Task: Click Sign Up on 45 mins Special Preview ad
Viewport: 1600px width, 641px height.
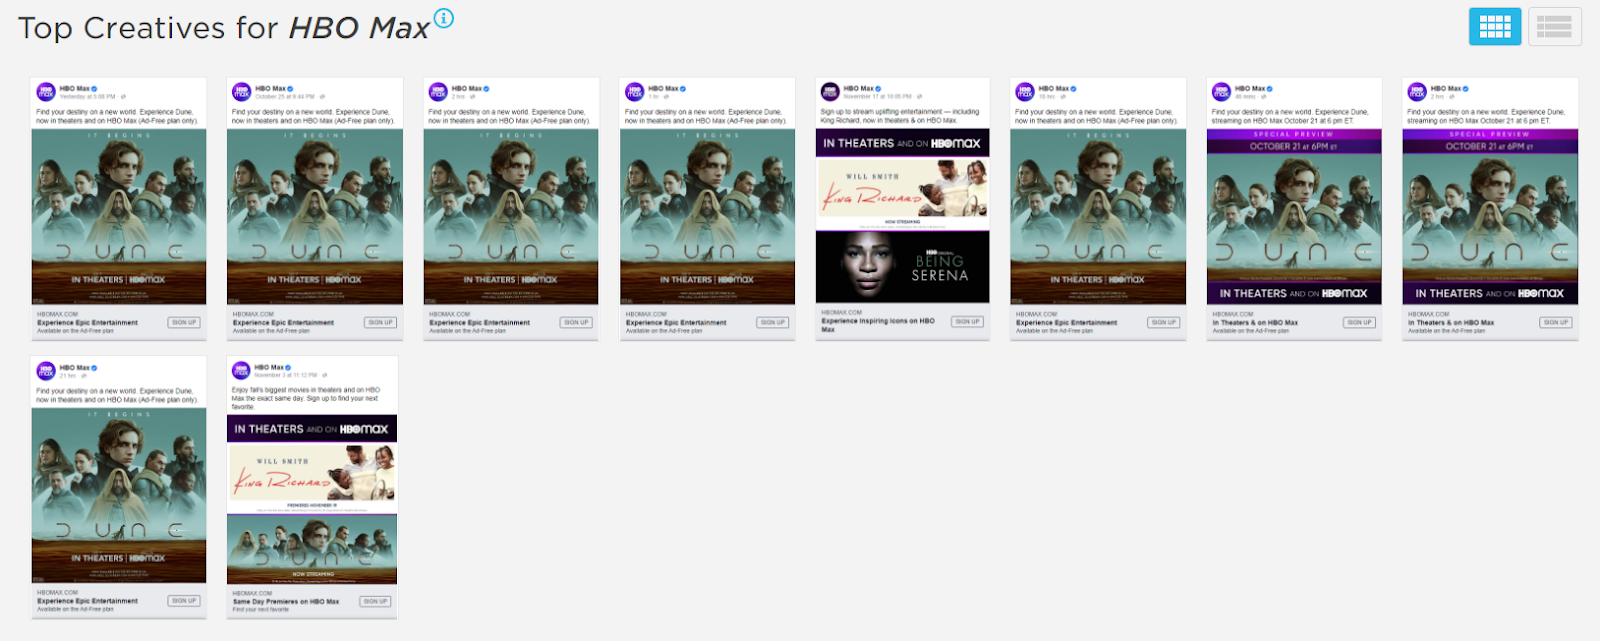Action: click(x=1359, y=322)
